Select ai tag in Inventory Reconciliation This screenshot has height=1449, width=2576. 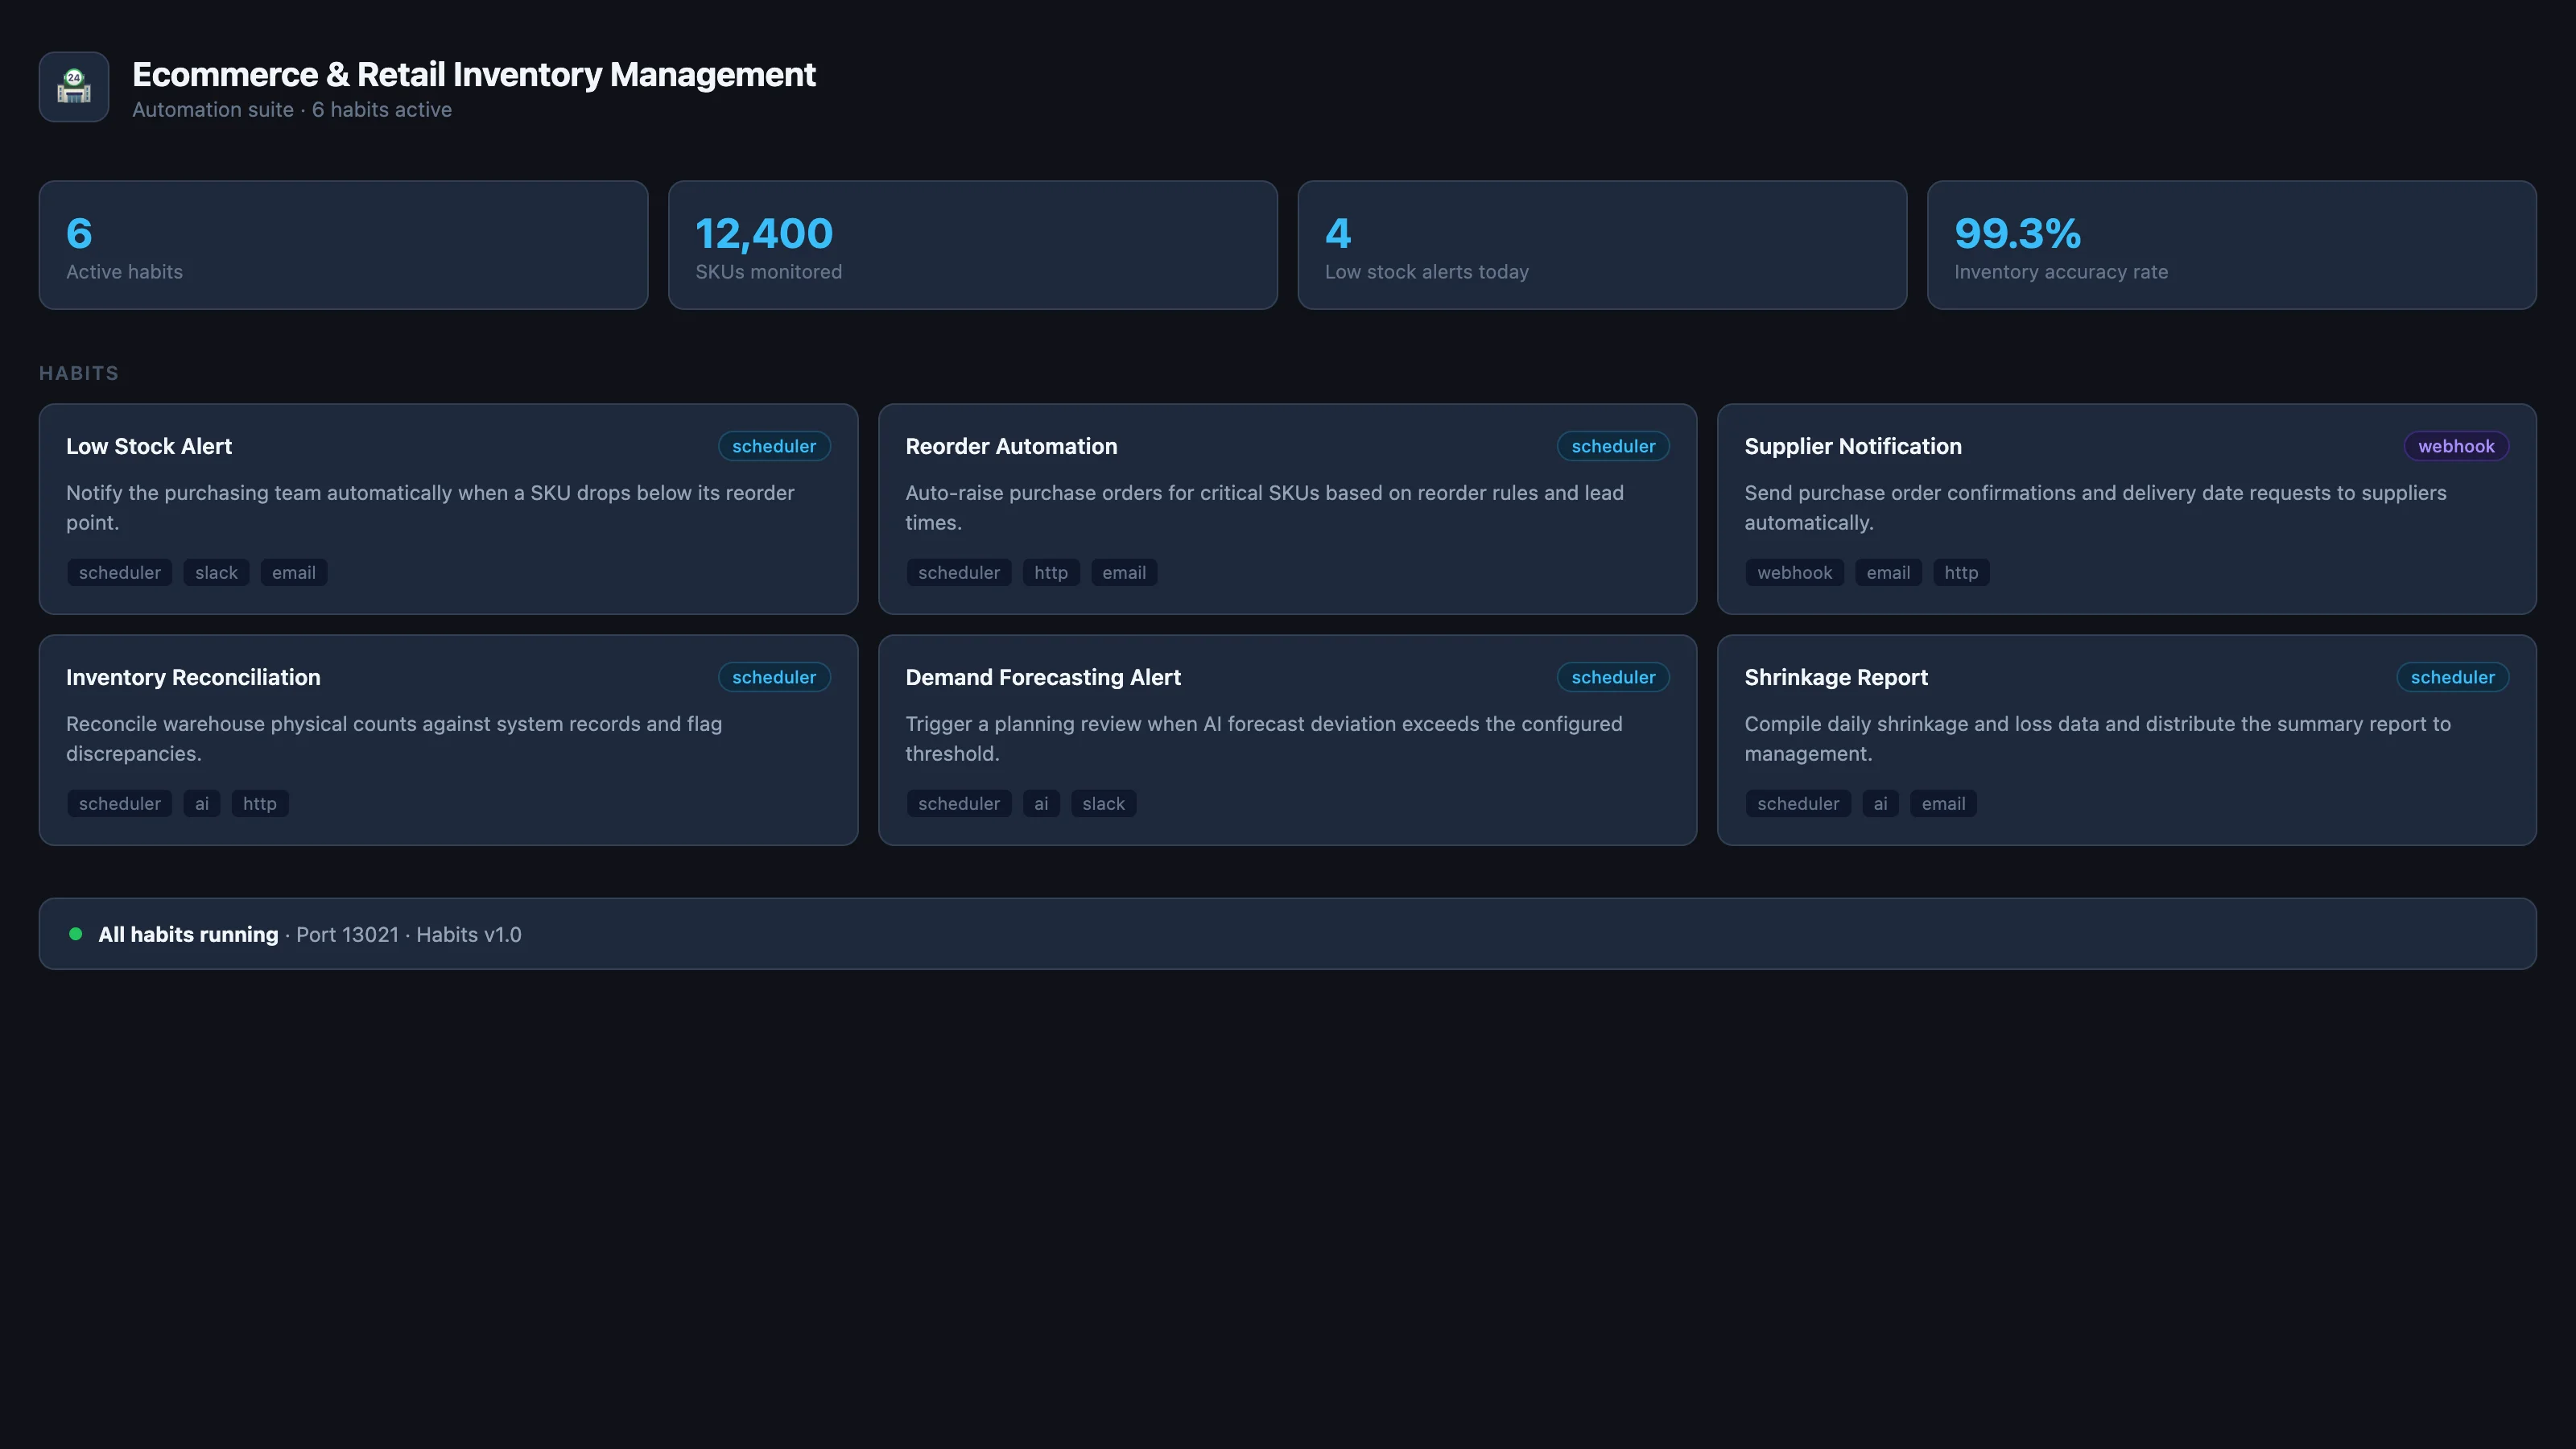point(202,804)
